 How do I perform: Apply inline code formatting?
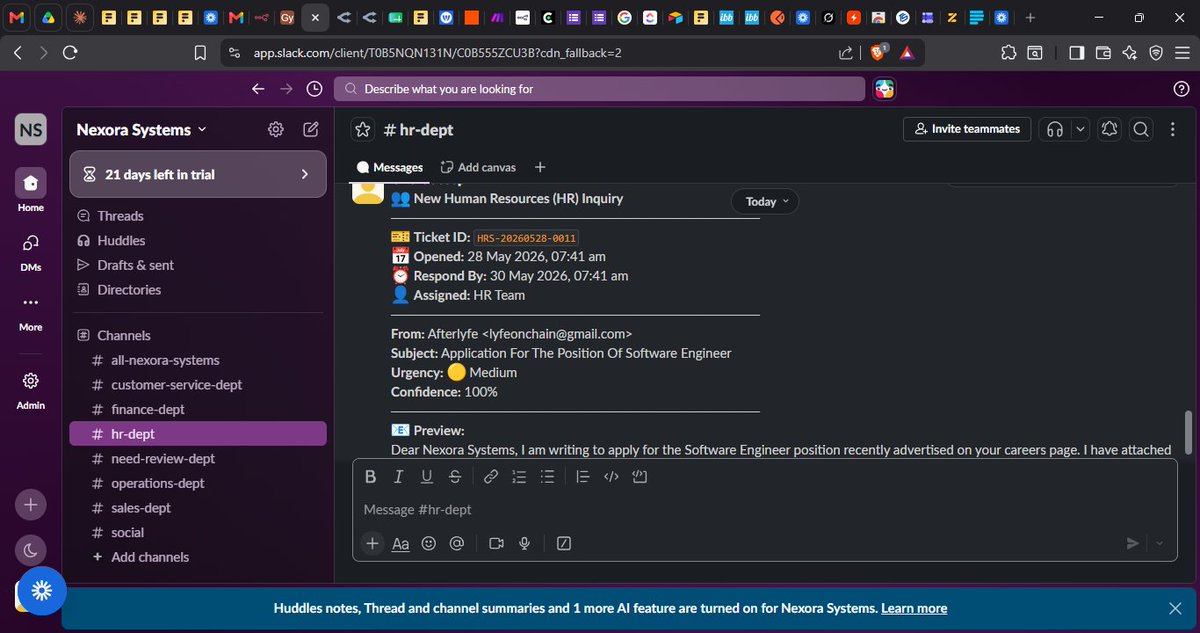pyautogui.click(x=612, y=477)
